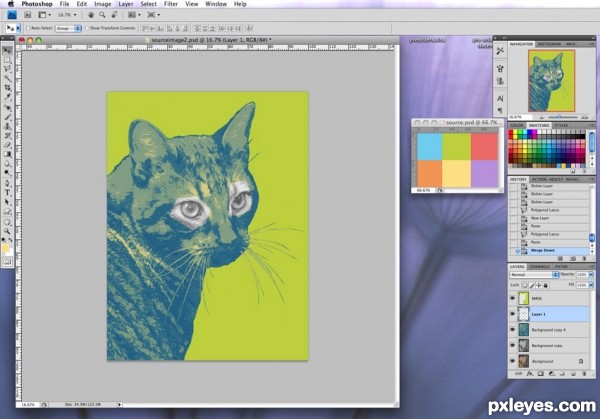This screenshot has width=600, height=419.
Task: Click the Navigator preview thumbnail
Action: [x=551, y=81]
